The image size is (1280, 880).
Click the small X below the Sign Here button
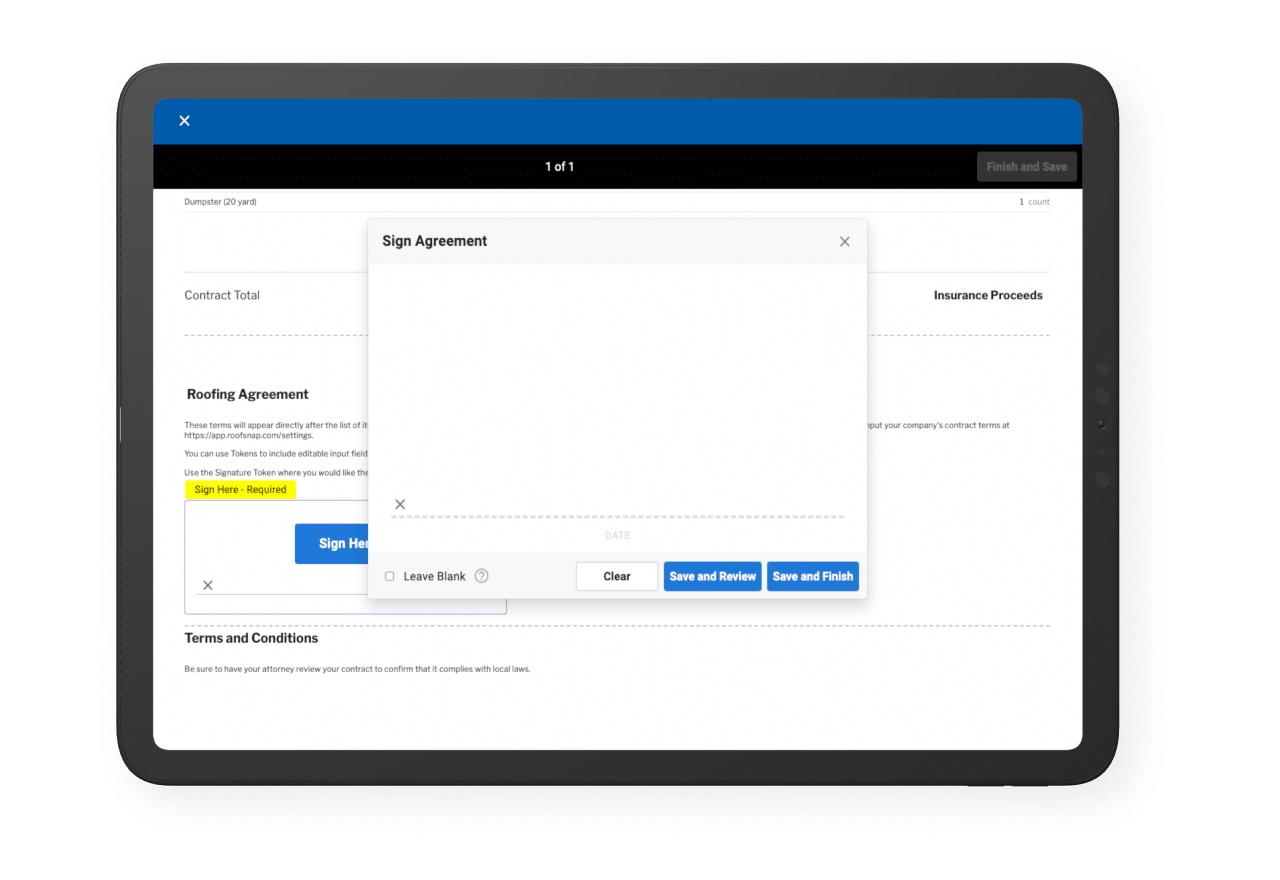point(208,585)
